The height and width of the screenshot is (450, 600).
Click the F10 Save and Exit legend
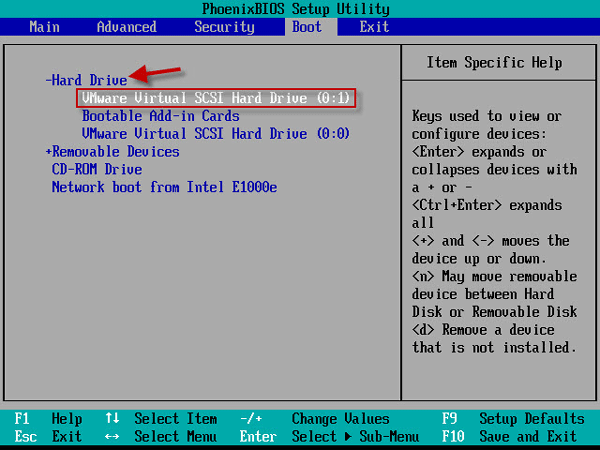(x=509, y=436)
